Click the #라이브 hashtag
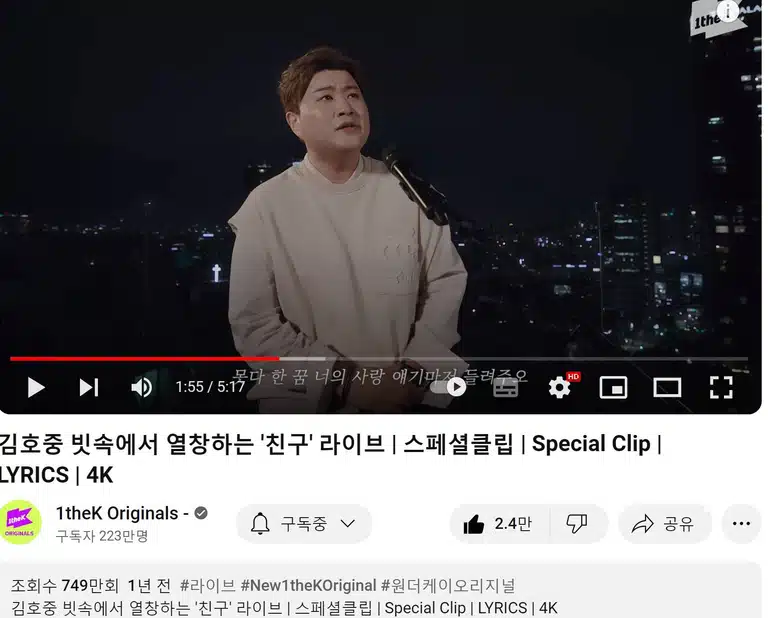768x618 pixels. [208, 585]
